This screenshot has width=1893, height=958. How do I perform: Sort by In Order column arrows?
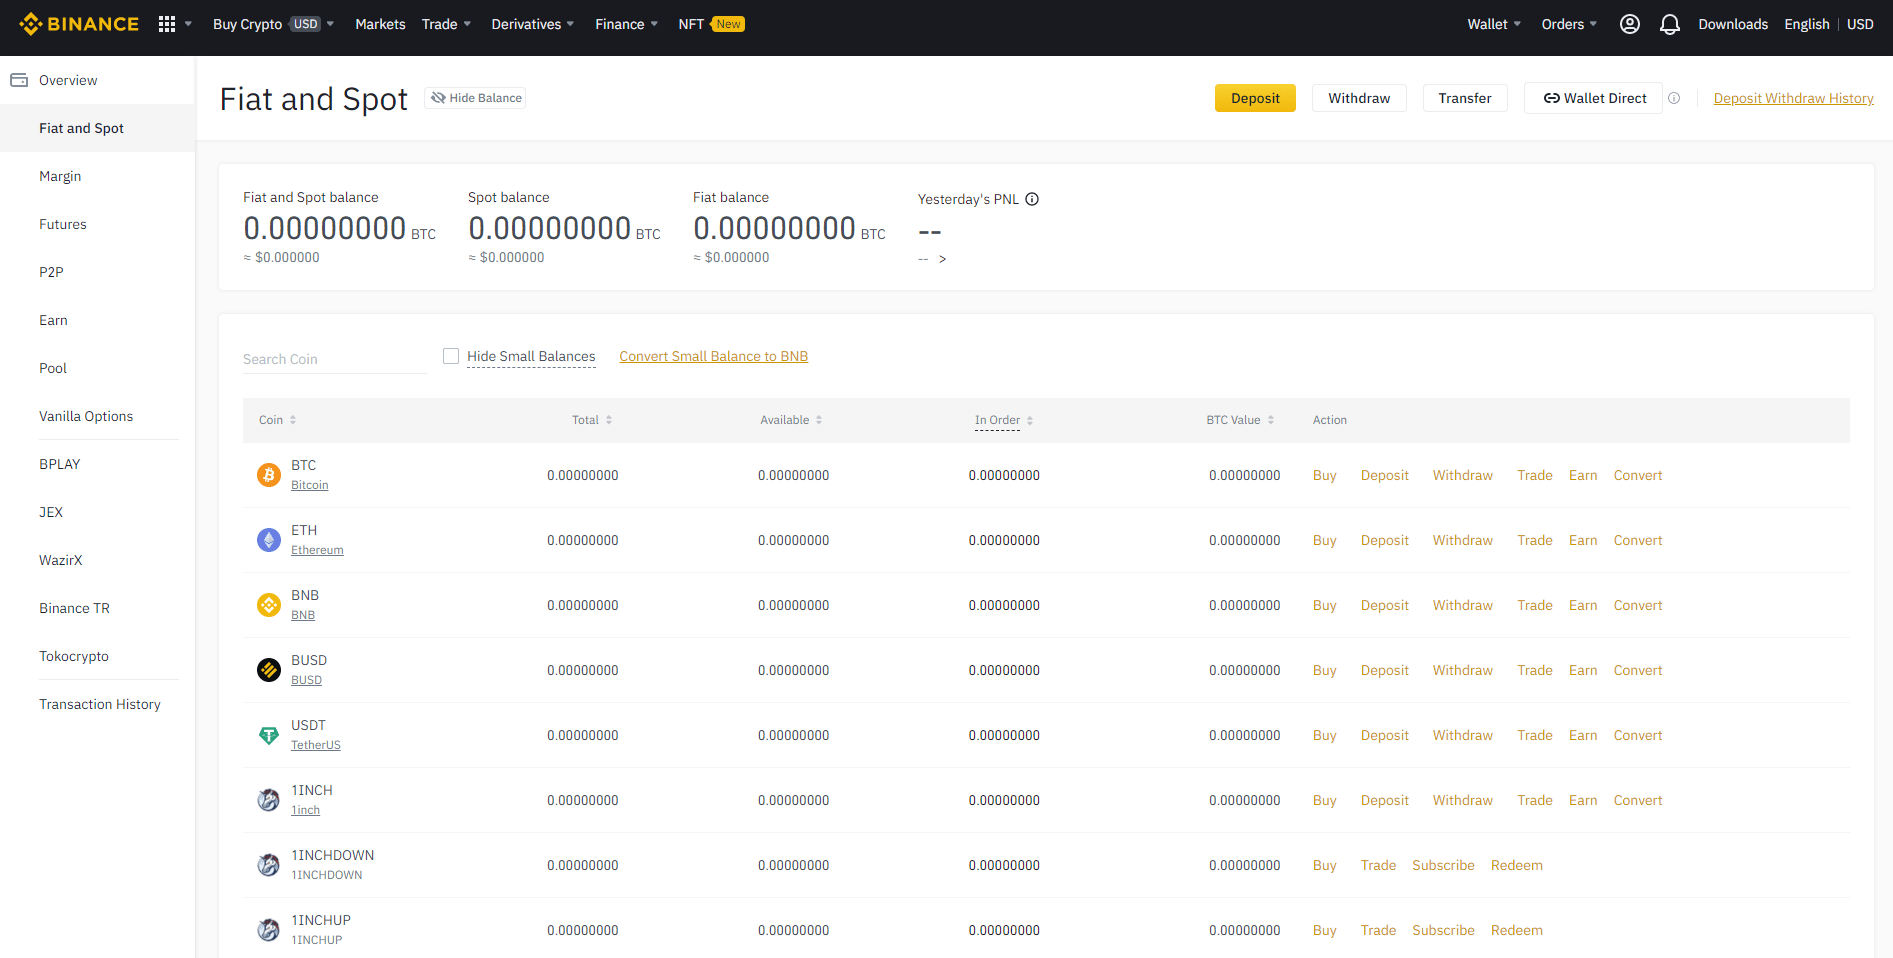pos(1030,420)
